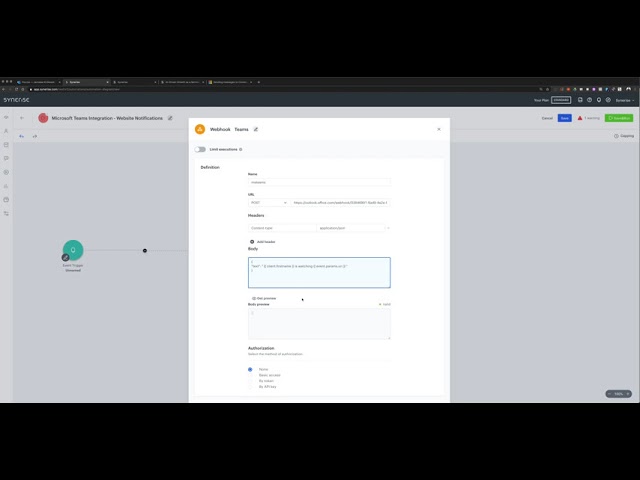Open a new browser tab
This screenshot has width=640, height=480.
point(258,82)
